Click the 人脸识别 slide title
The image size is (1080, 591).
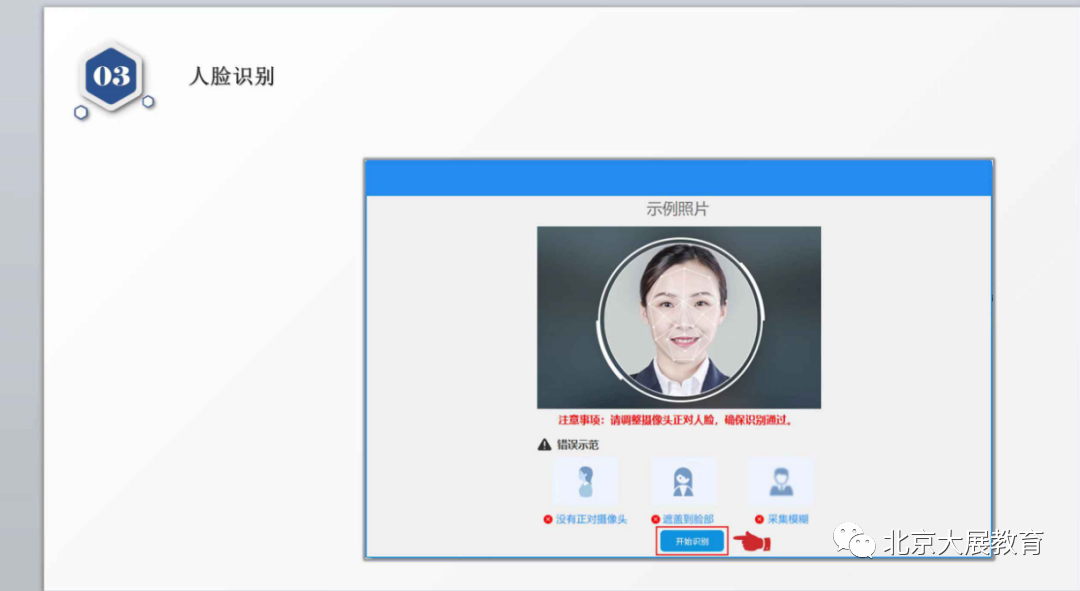click(x=231, y=77)
